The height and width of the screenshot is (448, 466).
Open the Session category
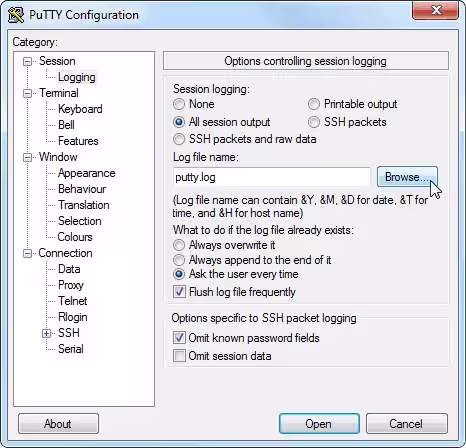pyautogui.click(x=57, y=61)
